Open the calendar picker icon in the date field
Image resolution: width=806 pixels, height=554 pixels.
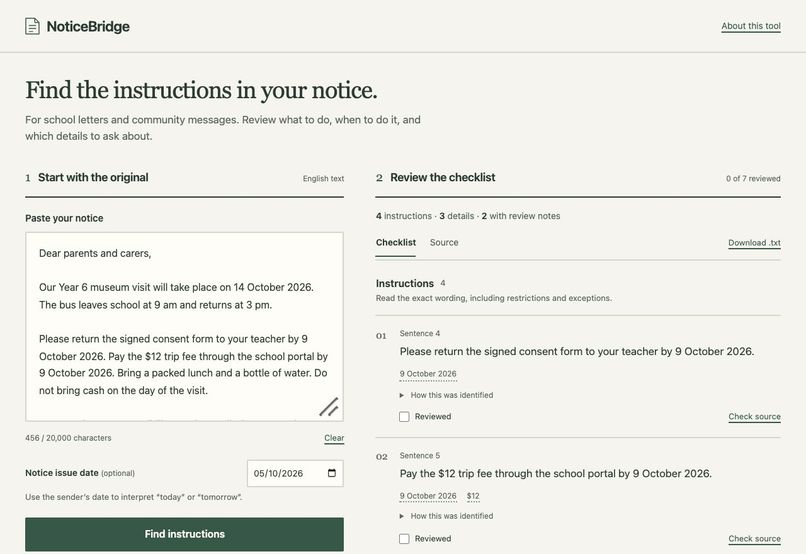(x=332, y=473)
